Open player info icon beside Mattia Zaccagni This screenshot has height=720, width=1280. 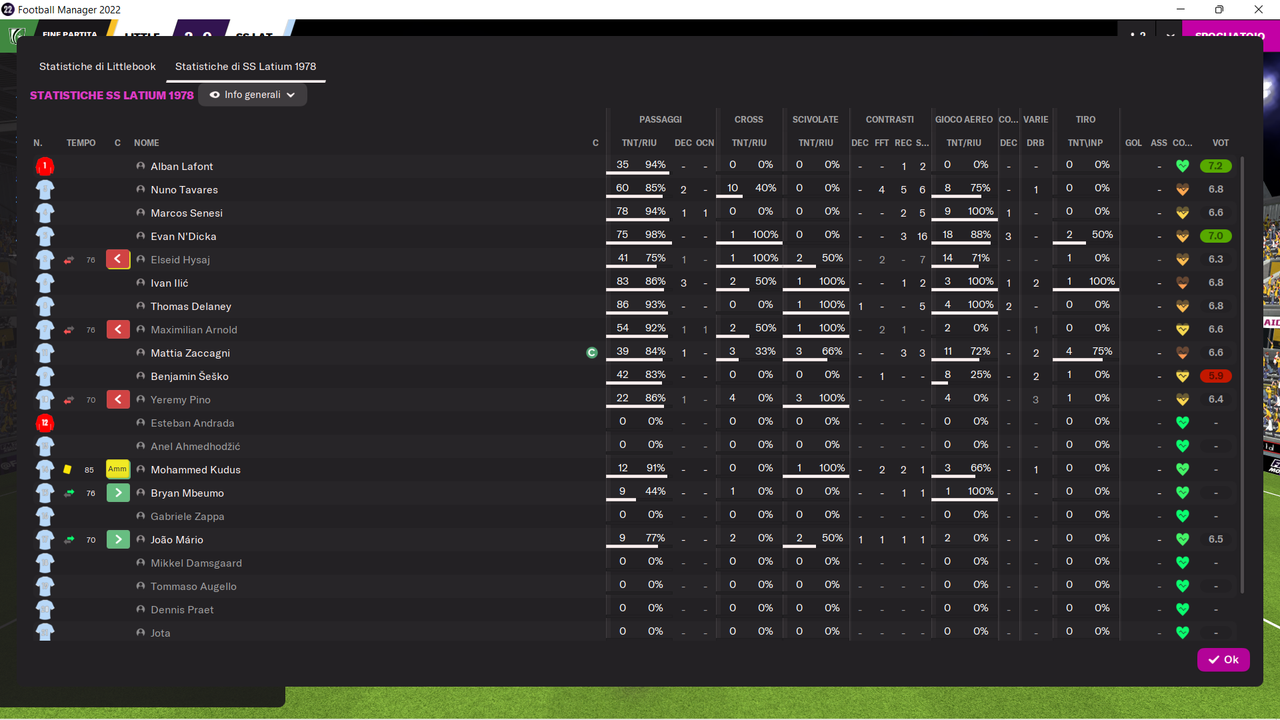point(141,353)
